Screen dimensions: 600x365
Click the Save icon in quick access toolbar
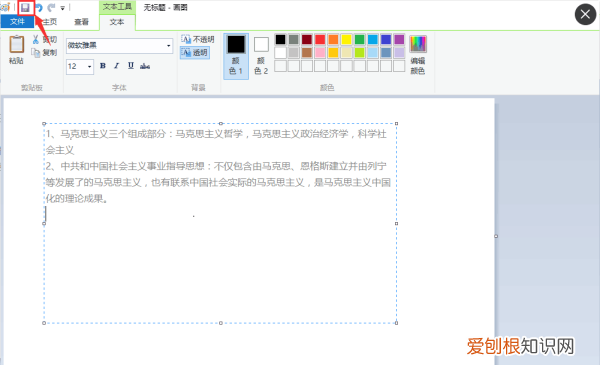coord(26,8)
